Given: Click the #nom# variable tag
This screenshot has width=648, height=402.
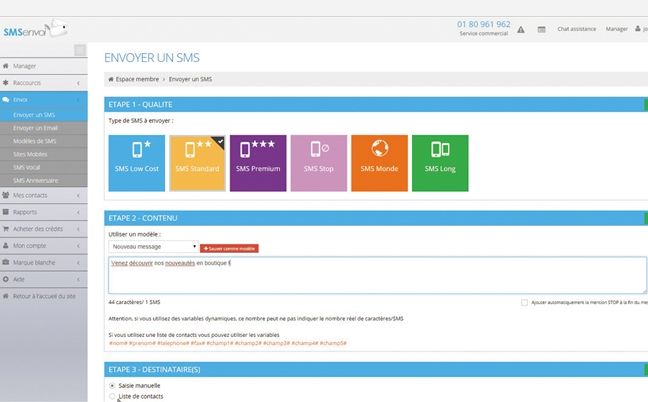Looking at the screenshot, I should coord(117,343).
